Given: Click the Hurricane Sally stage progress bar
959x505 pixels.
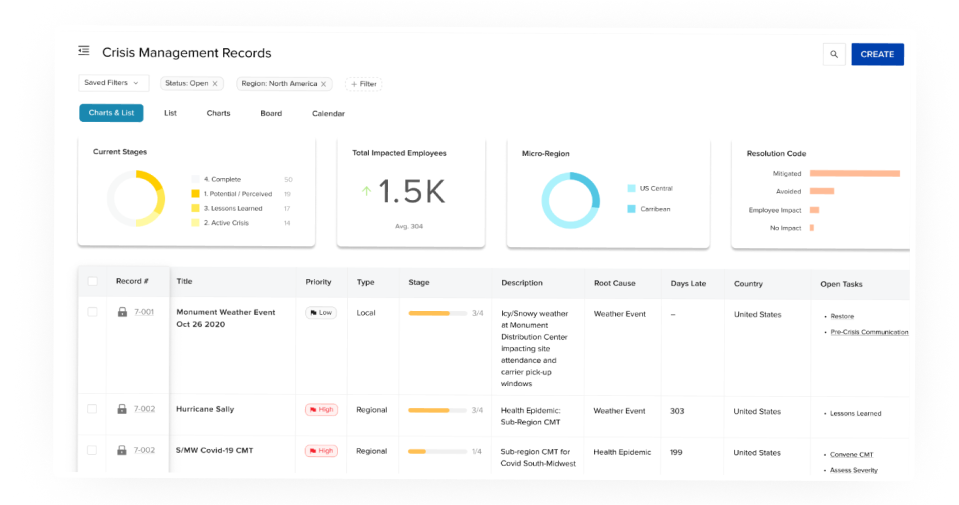Looking at the screenshot, I should point(437,410).
